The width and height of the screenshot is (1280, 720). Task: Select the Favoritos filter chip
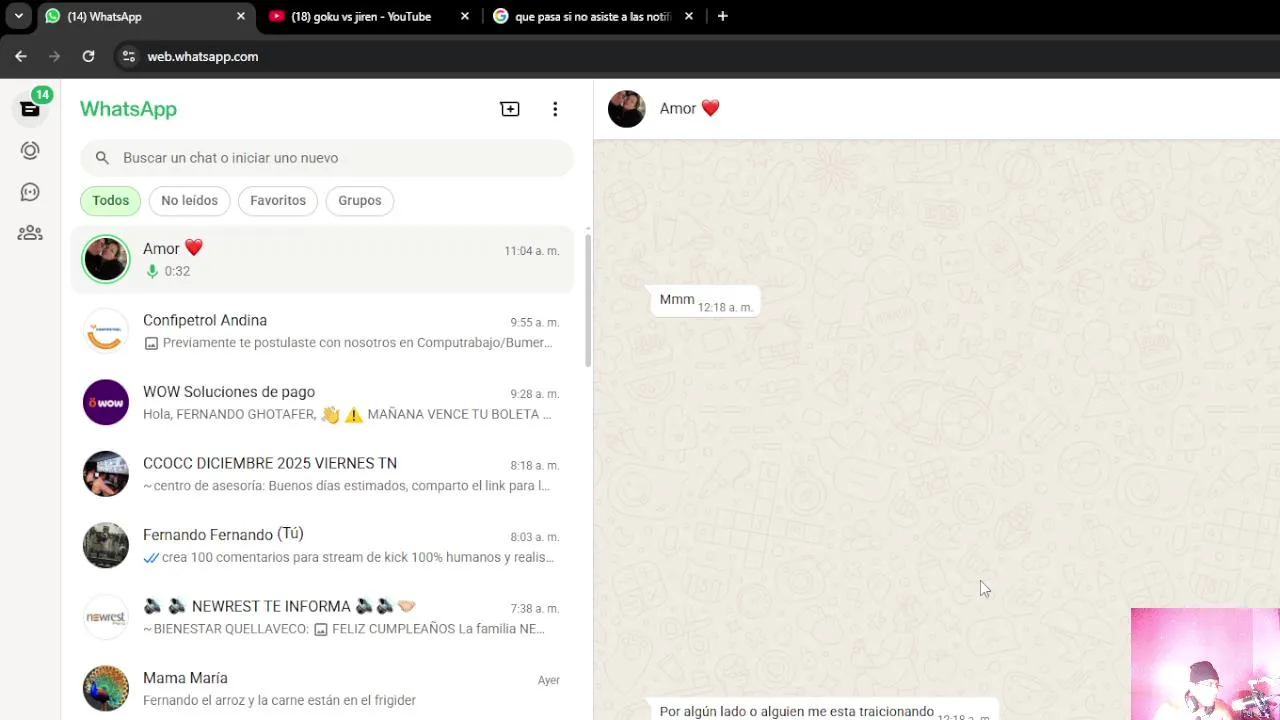coord(278,201)
